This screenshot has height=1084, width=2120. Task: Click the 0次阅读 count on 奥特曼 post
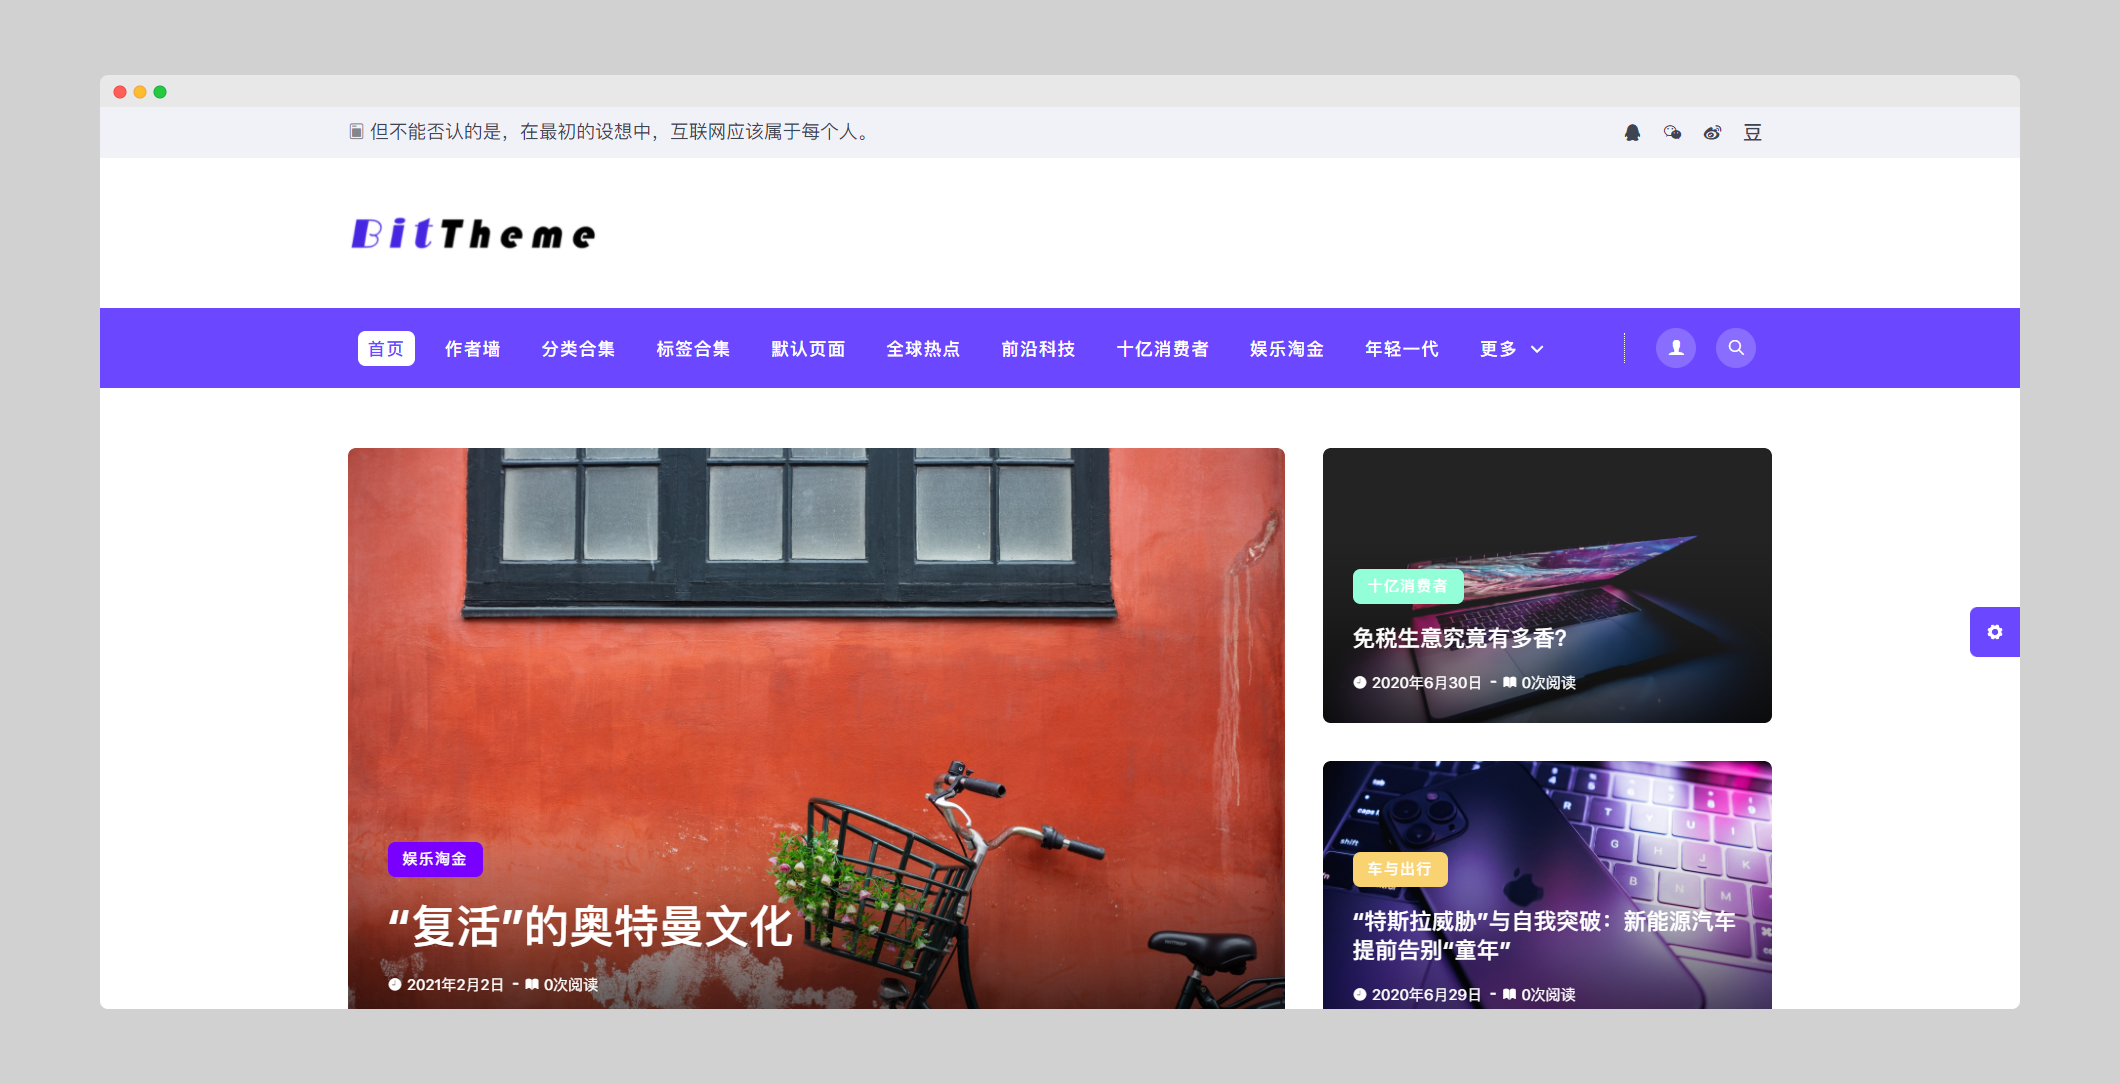coord(570,985)
